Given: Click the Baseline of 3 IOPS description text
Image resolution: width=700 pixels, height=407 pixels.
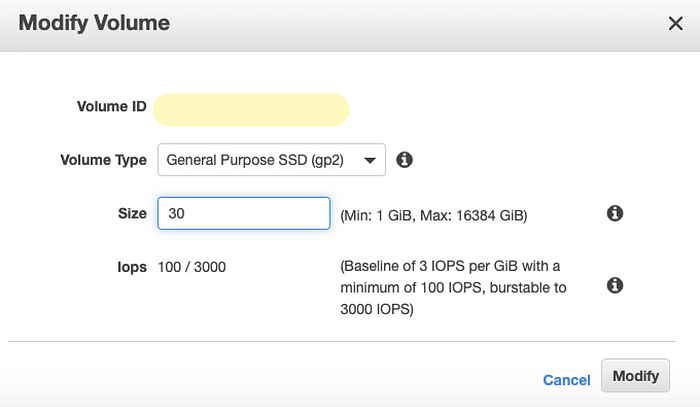Looking at the screenshot, I should tap(453, 287).
